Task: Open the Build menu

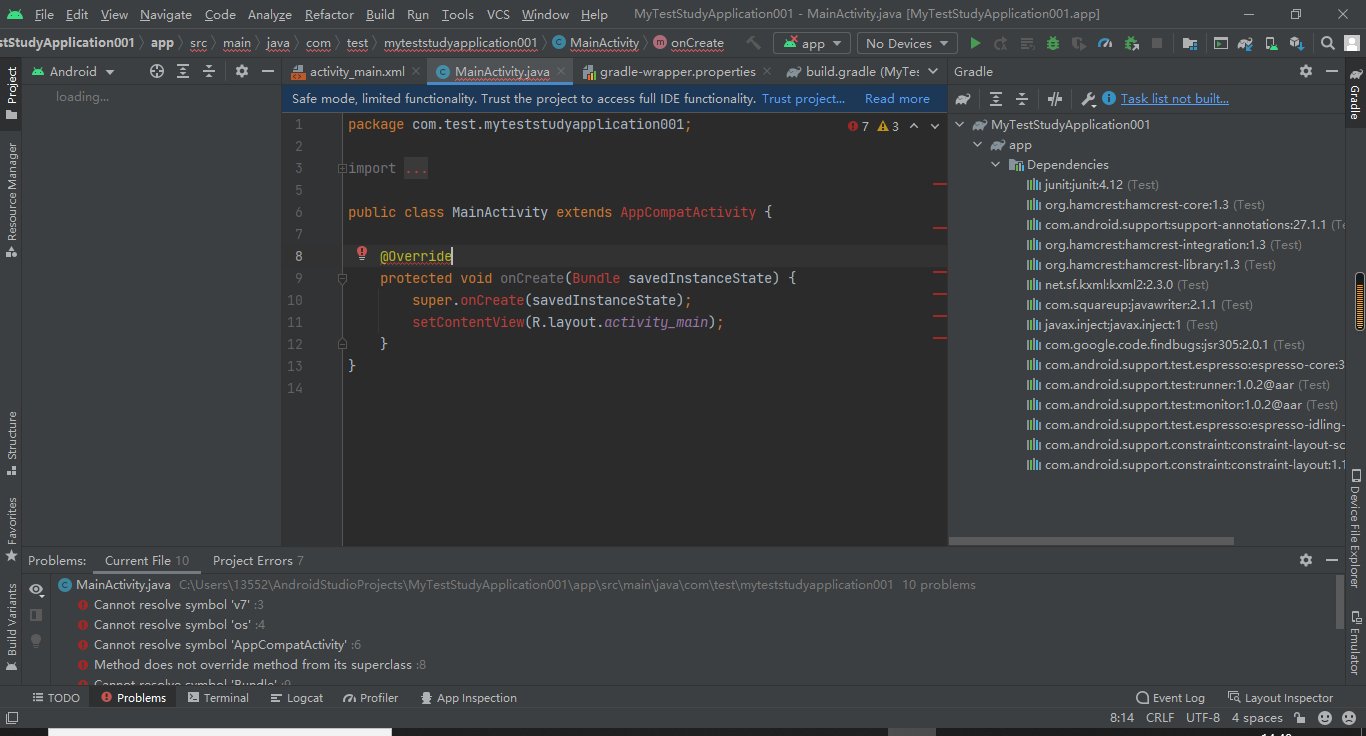Action: (380, 14)
